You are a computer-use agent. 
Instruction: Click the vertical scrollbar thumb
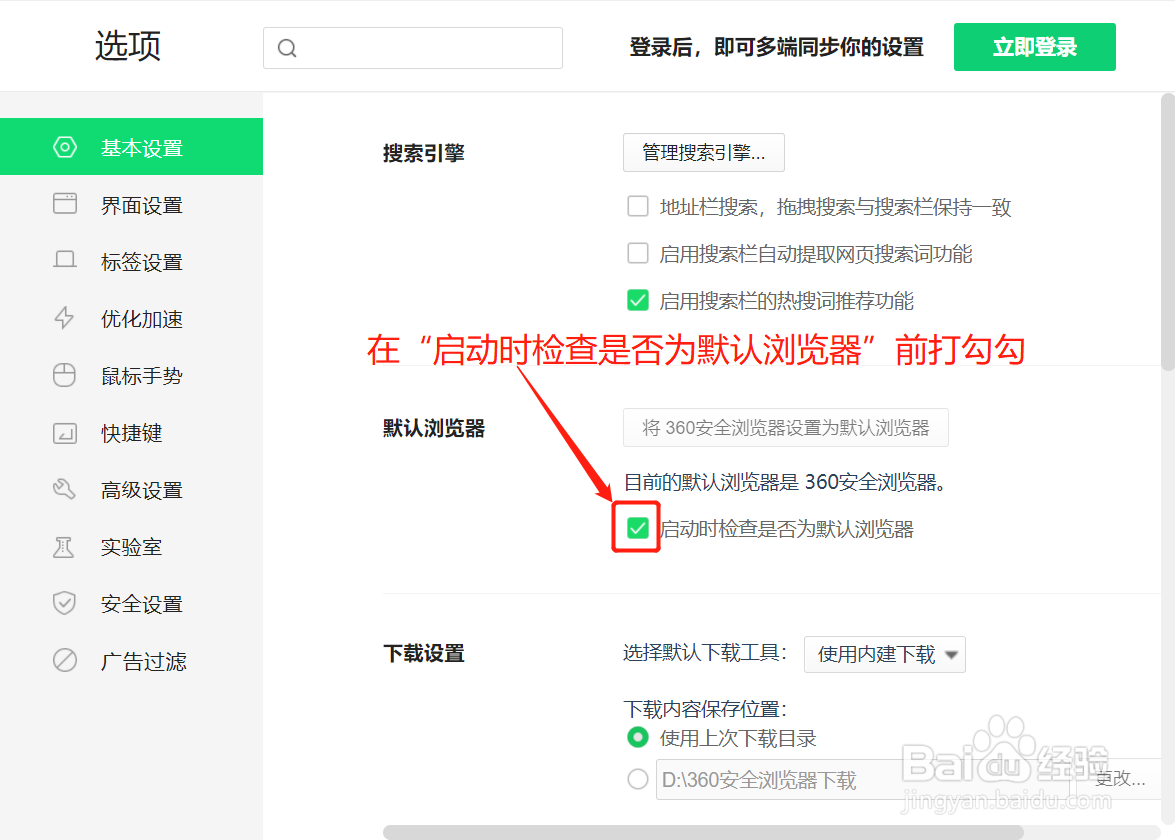pos(1168,232)
